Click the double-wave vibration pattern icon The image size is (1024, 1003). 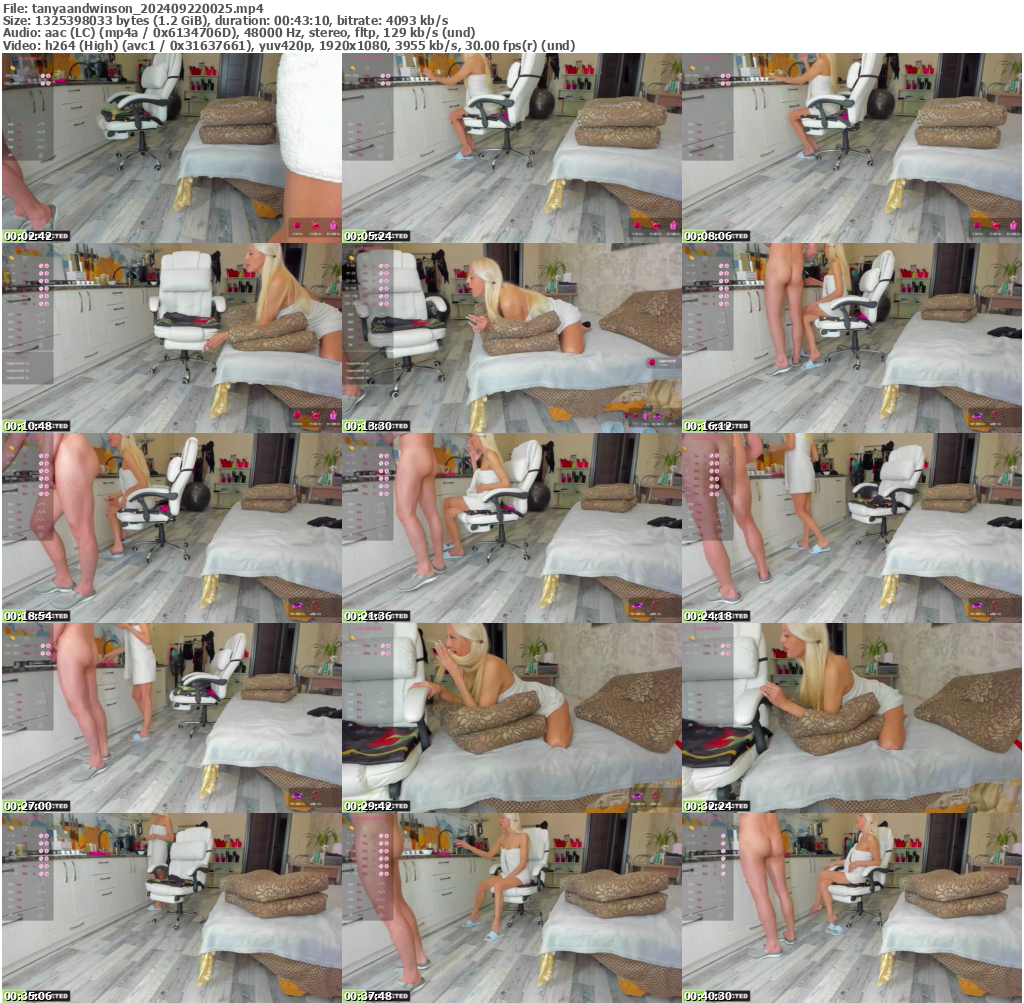[x=41, y=131]
